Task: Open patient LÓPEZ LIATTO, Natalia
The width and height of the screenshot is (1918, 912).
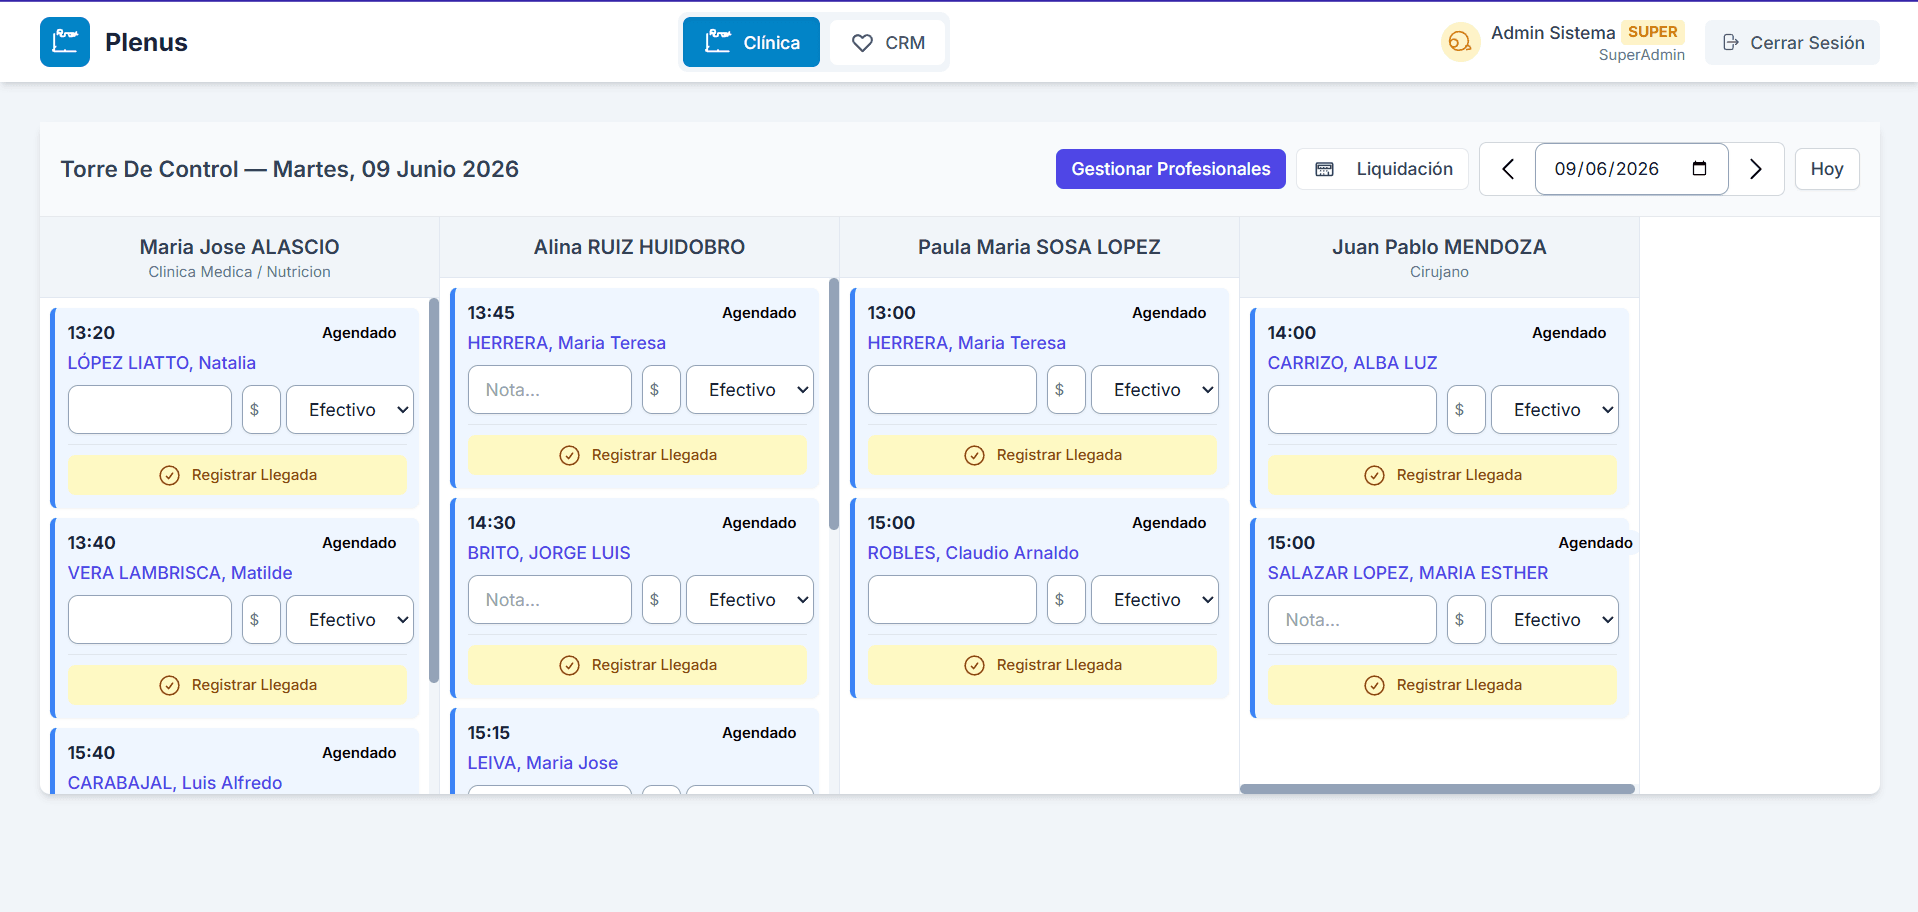Action: (162, 363)
